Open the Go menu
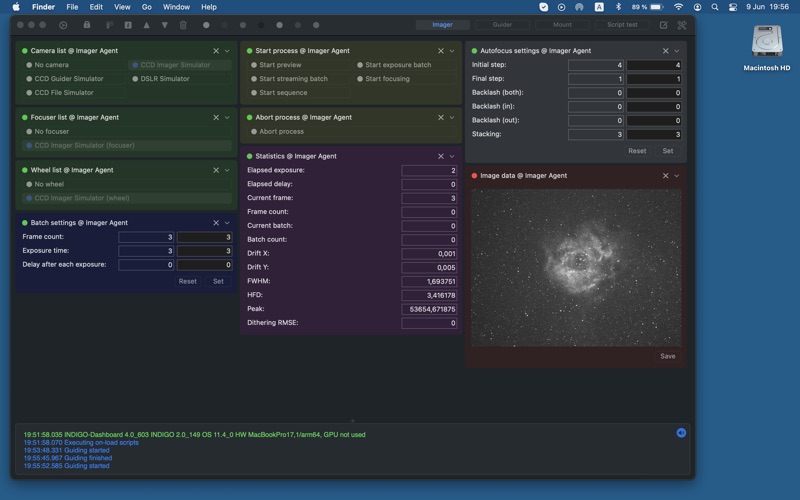 [x=147, y=7]
